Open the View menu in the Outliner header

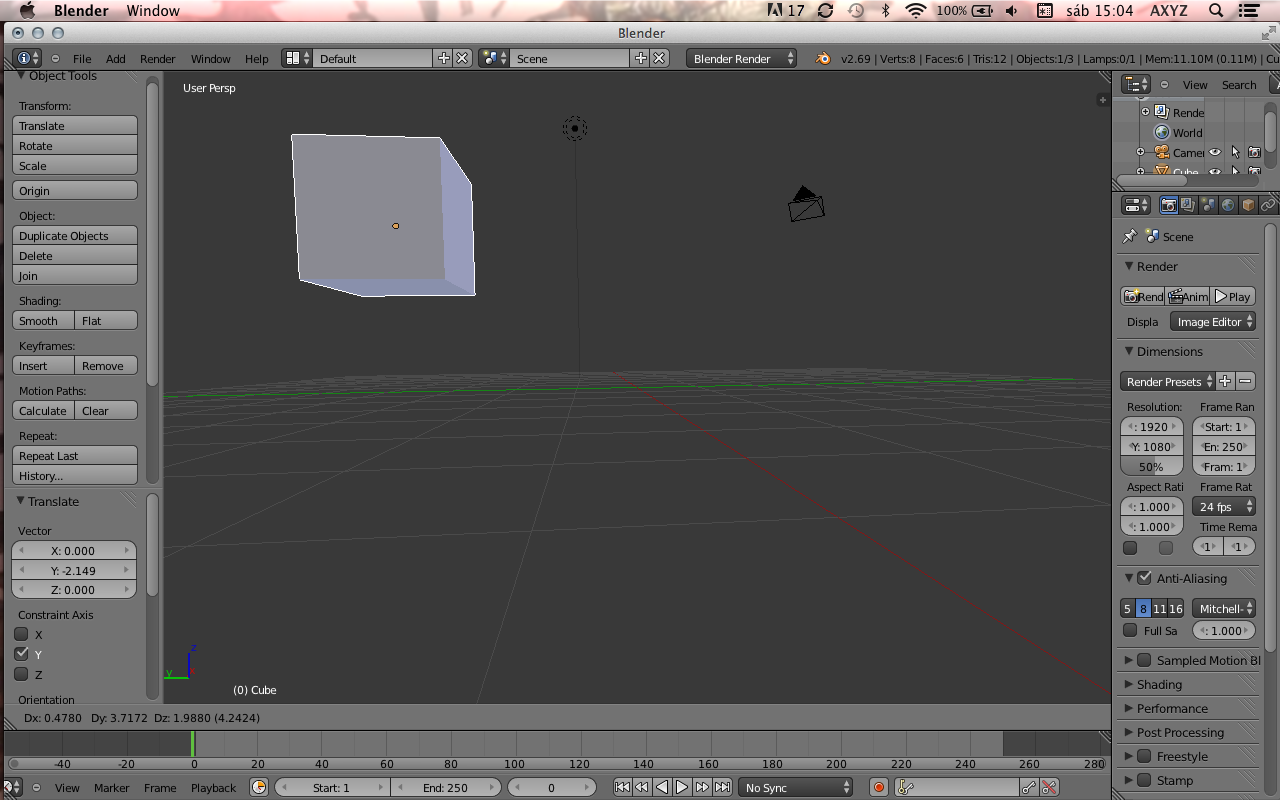pos(1195,85)
